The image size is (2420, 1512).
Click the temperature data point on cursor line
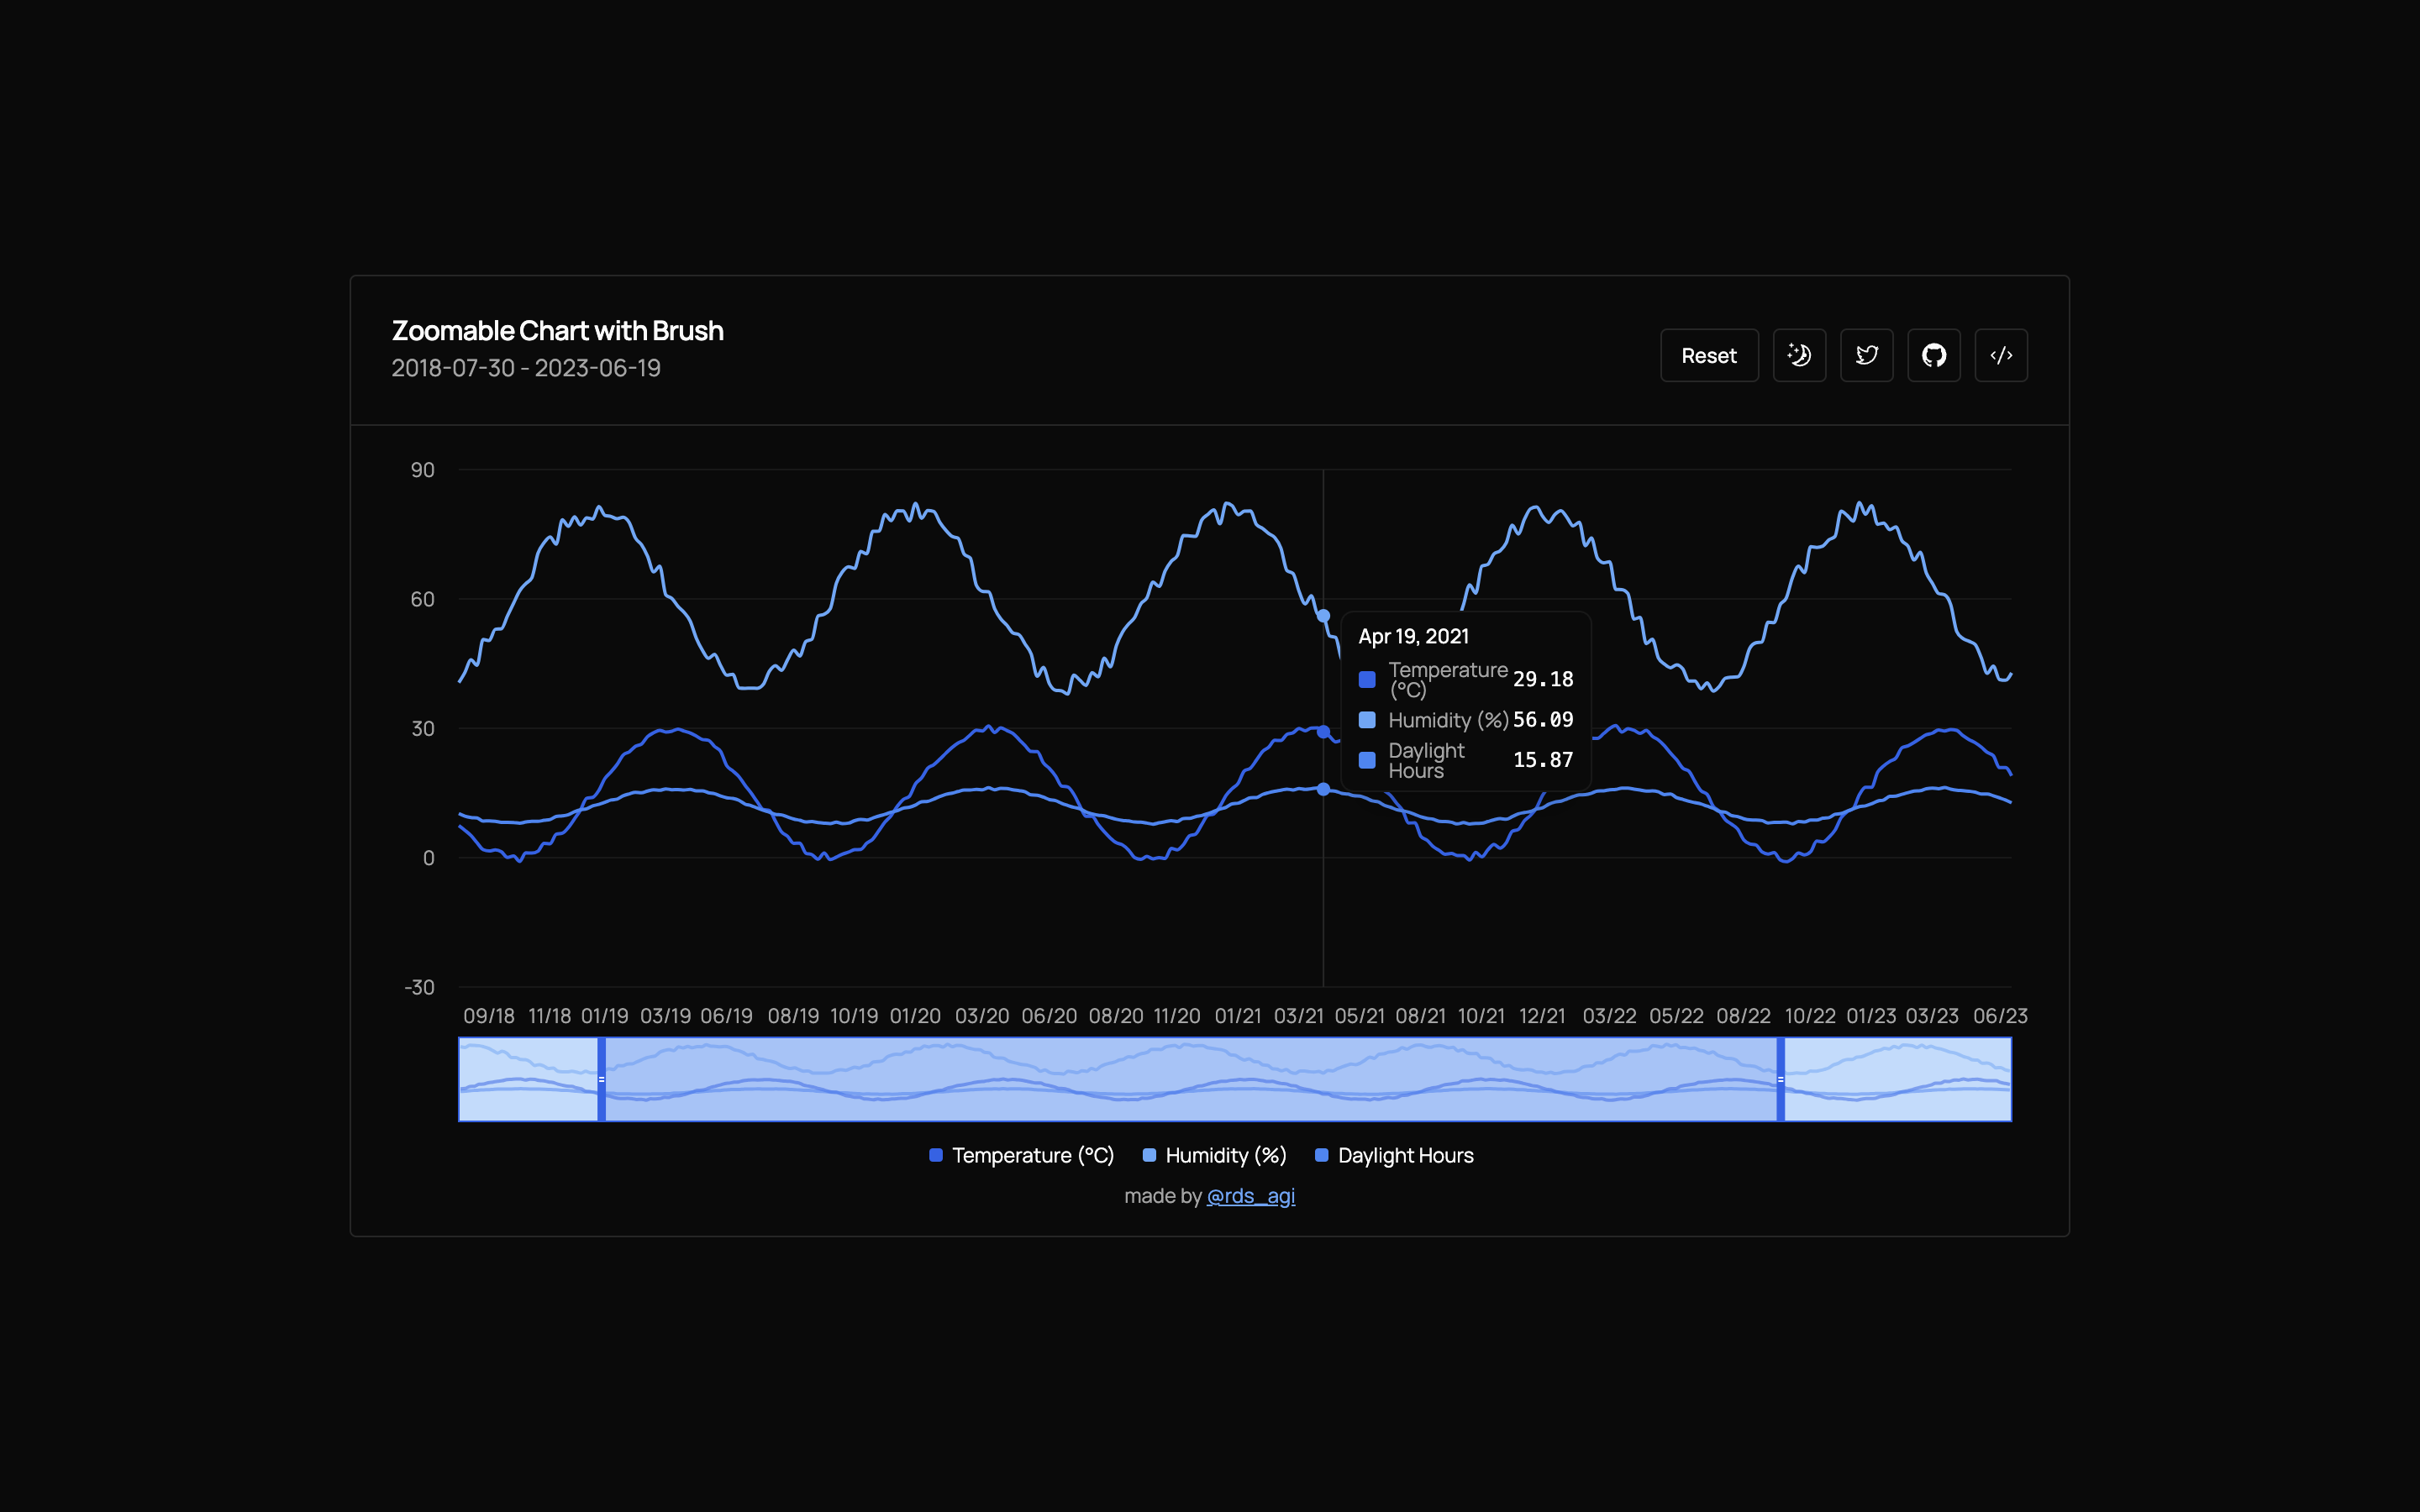pyautogui.click(x=1323, y=732)
